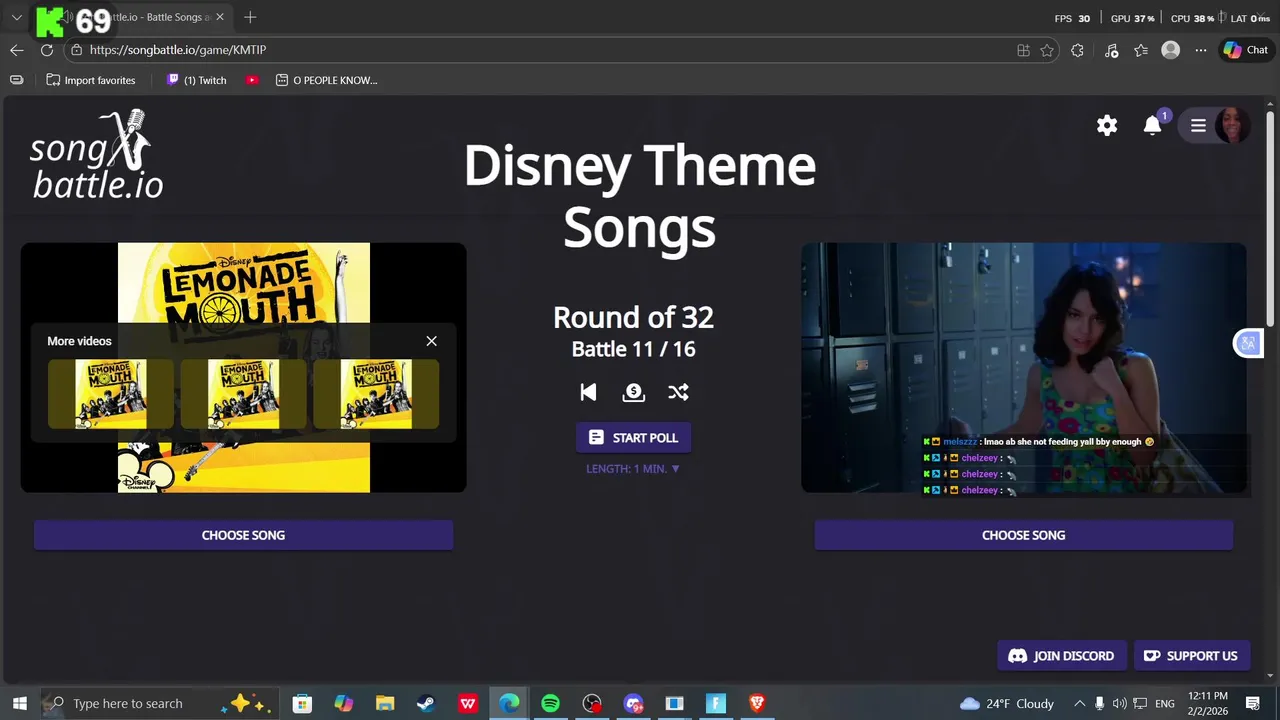The height and width of the screenshot is (720, 1280).
Task: Play the locker-room video on the right
Action: (x=1023, y=367)
